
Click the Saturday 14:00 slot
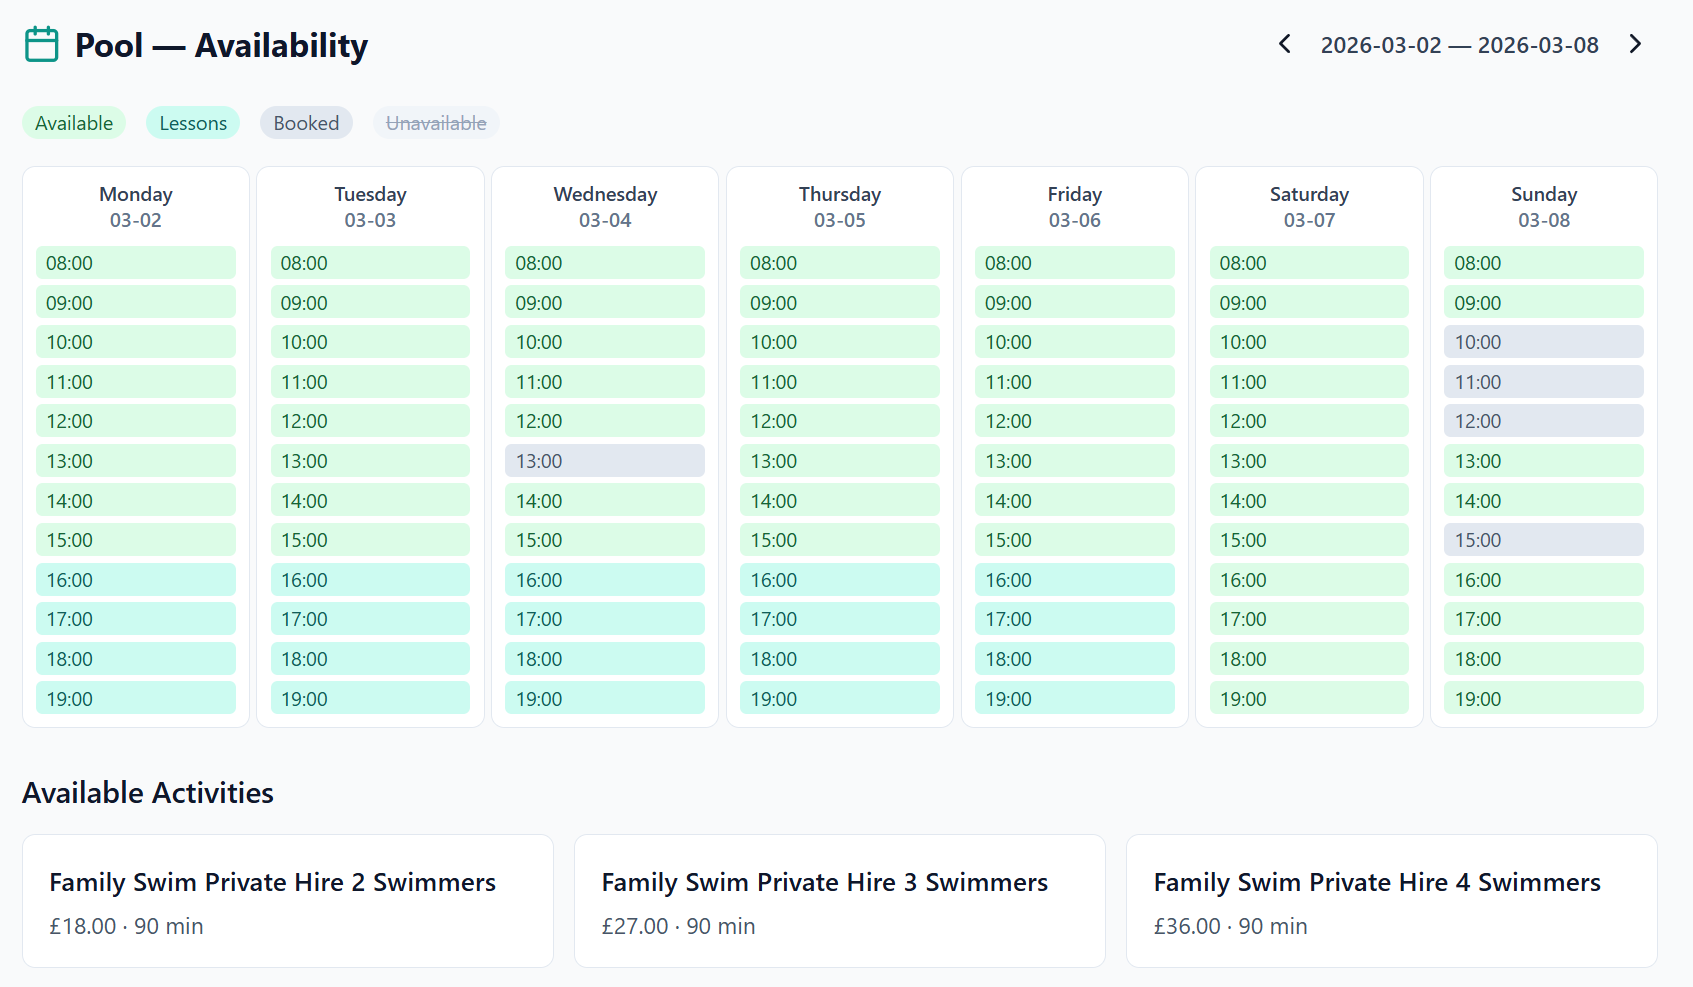(1309, 500)
